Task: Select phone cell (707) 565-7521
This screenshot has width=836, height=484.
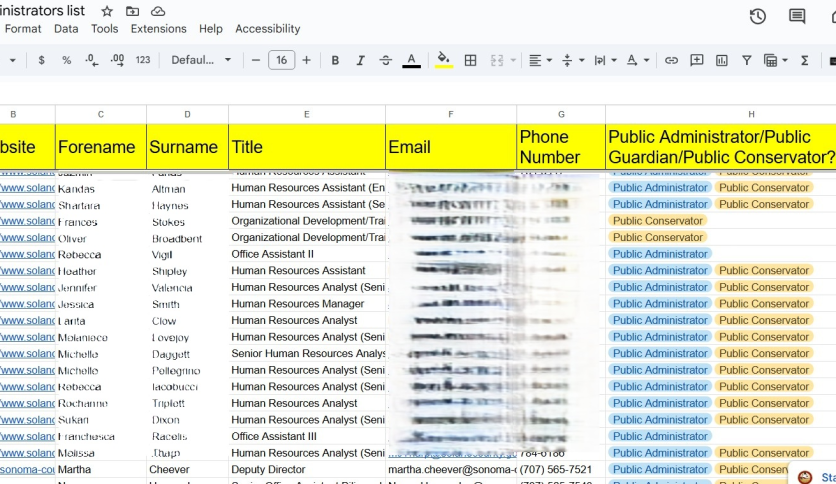Action: [561, 470]
